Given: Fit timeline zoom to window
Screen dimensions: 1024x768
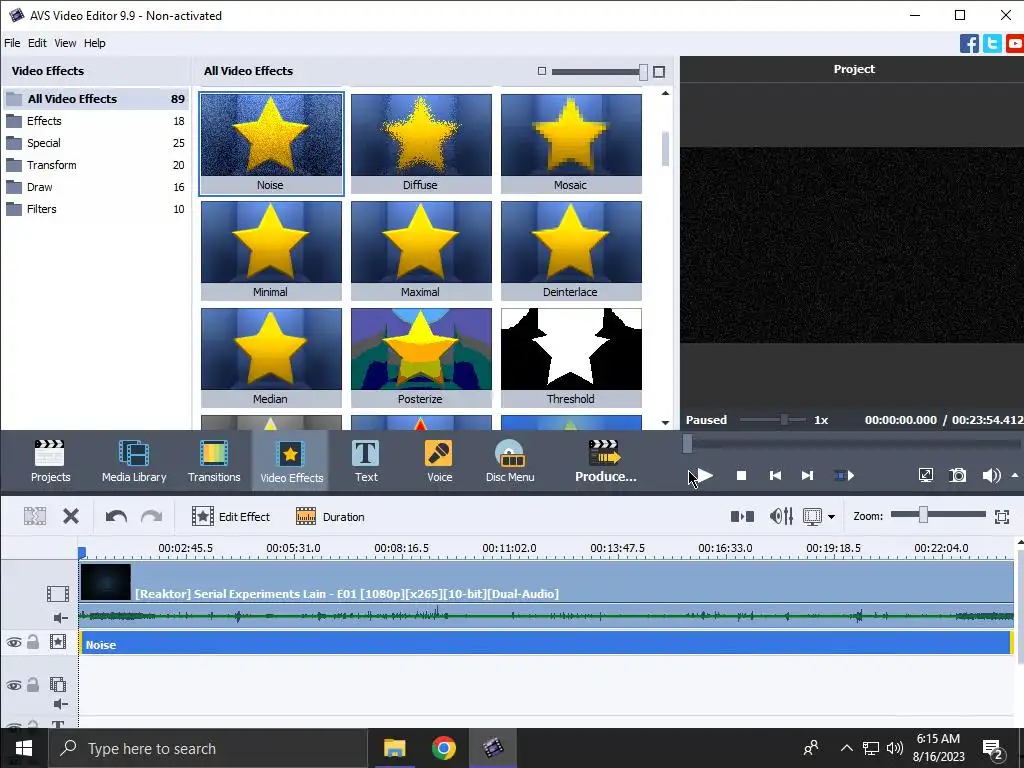Looking at the screenshot, I should pos(1002,517).
